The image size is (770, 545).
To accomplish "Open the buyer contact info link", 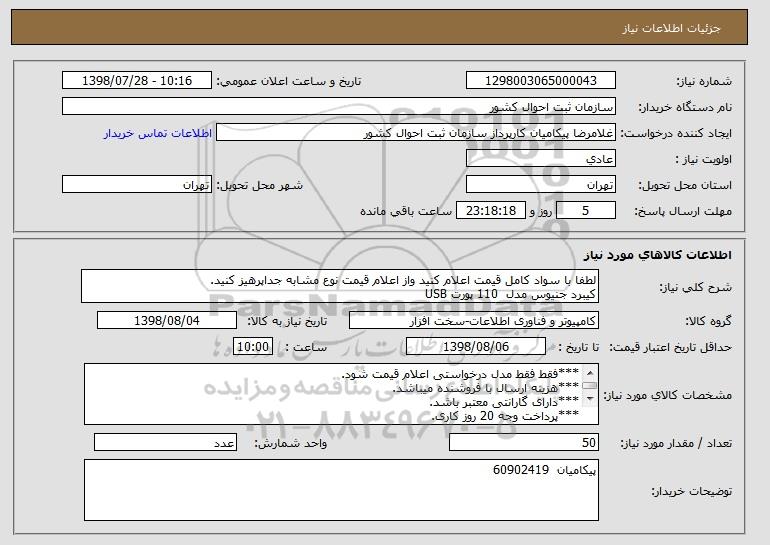I will click(158, 133).
